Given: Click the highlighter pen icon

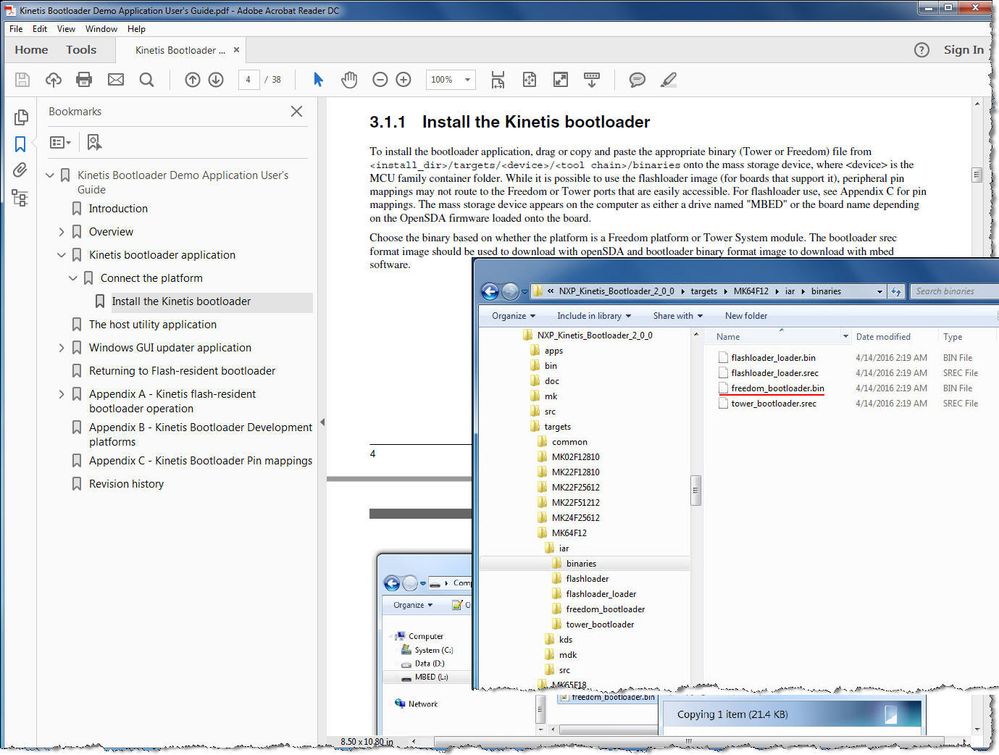Looking at the screenshot, I should tap(668, 80).
